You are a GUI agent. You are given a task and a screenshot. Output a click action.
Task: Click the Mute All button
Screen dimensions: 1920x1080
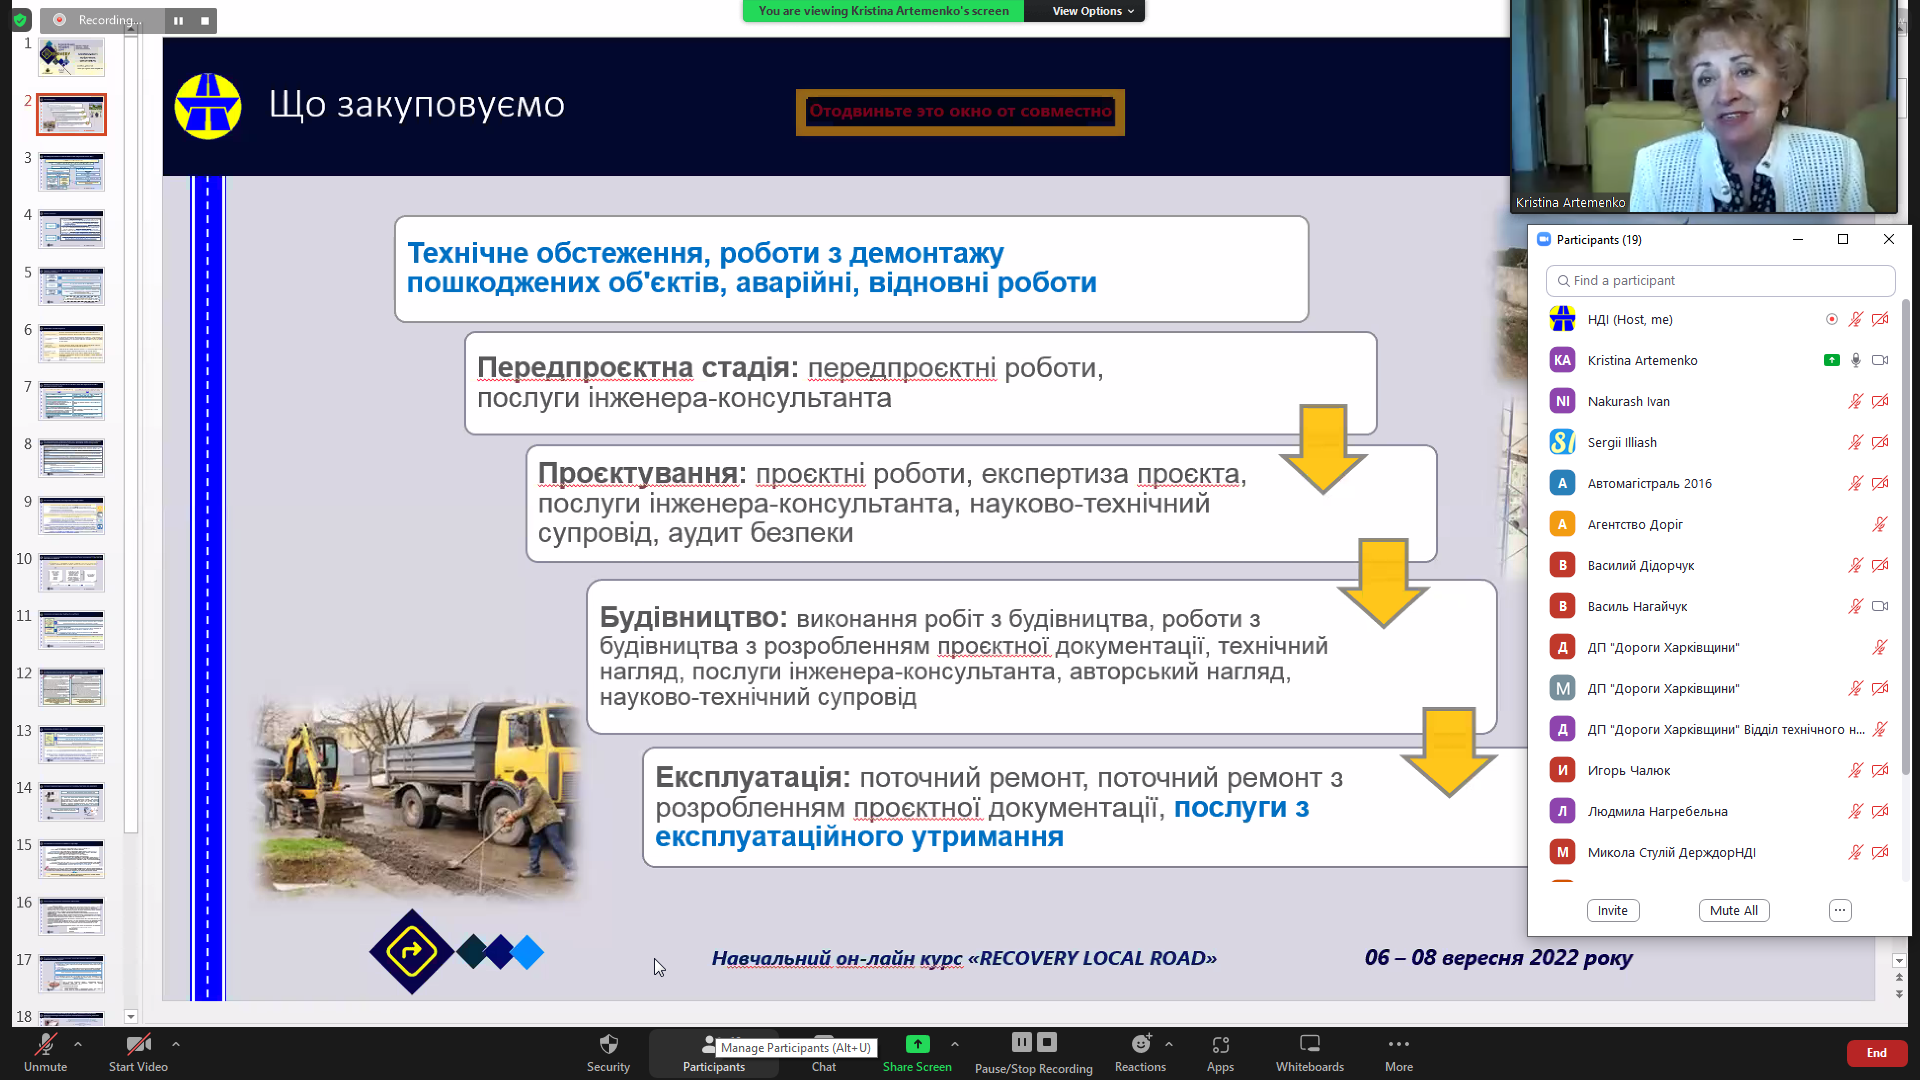pos(1733,910)
